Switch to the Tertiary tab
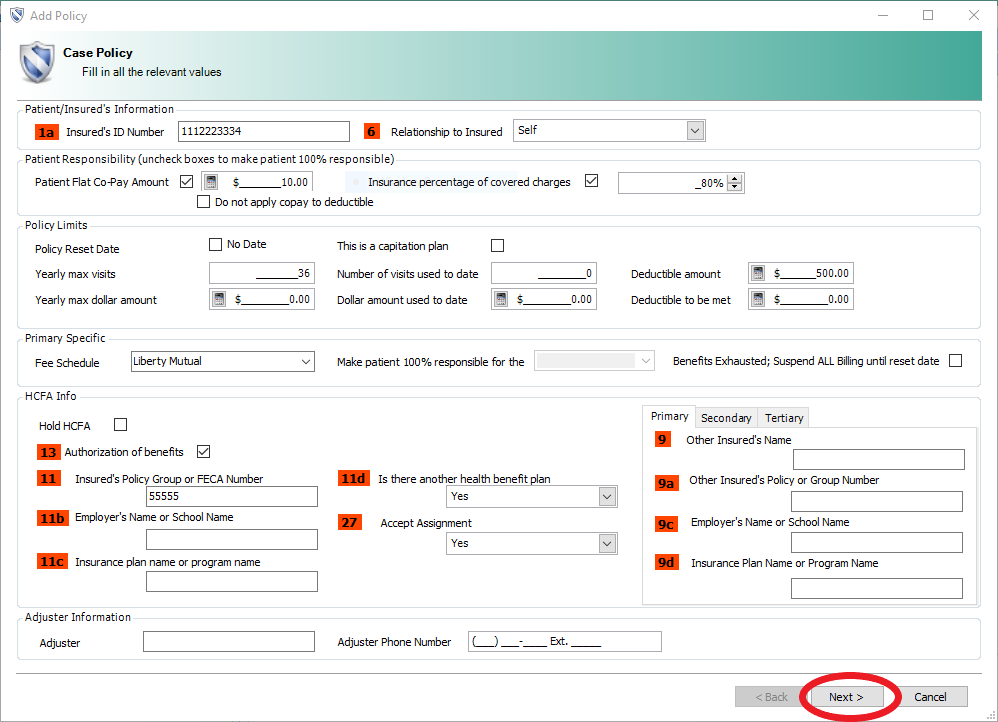998x722 pixels. (x=784, y=418)
